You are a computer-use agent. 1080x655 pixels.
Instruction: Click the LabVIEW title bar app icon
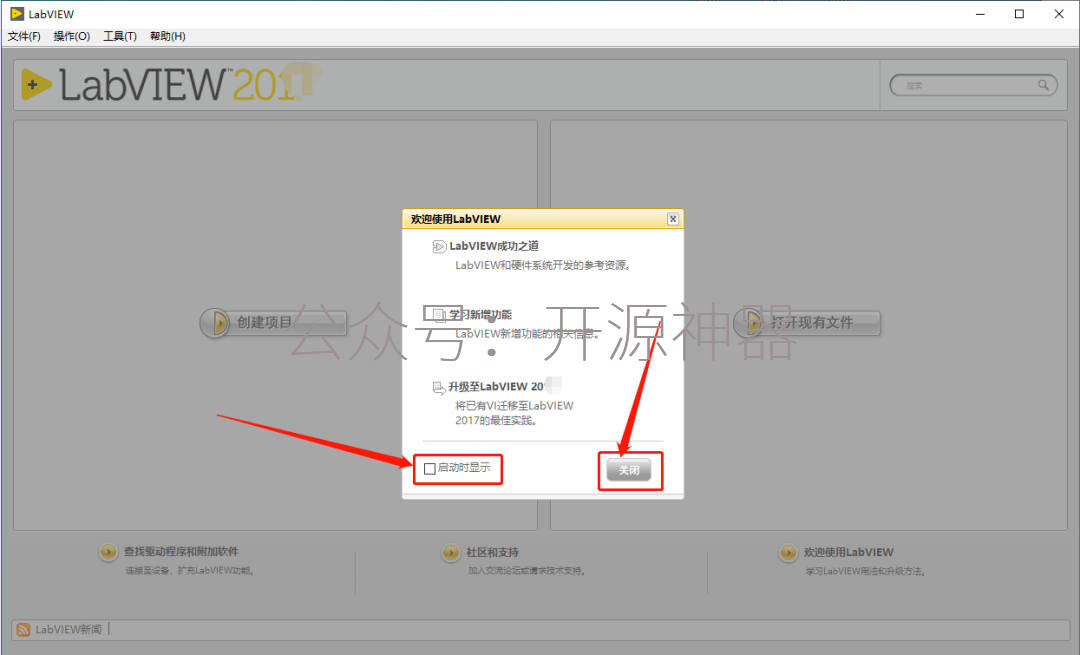click(x=17, y=14)
